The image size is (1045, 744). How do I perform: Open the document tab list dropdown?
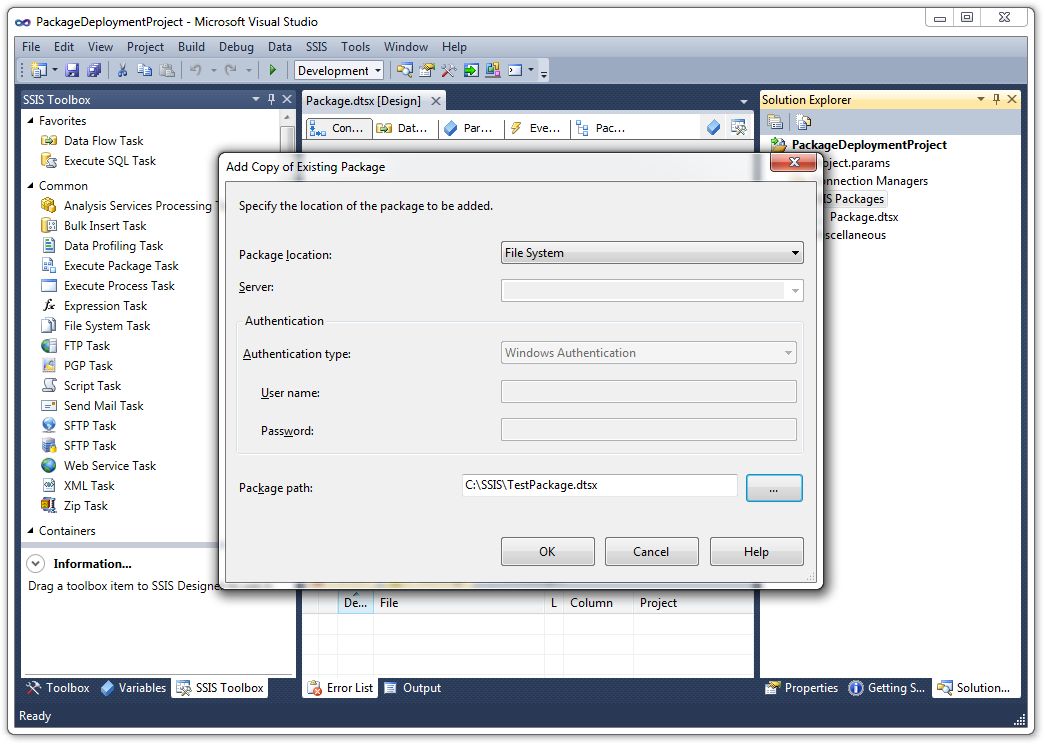point(744,101)
